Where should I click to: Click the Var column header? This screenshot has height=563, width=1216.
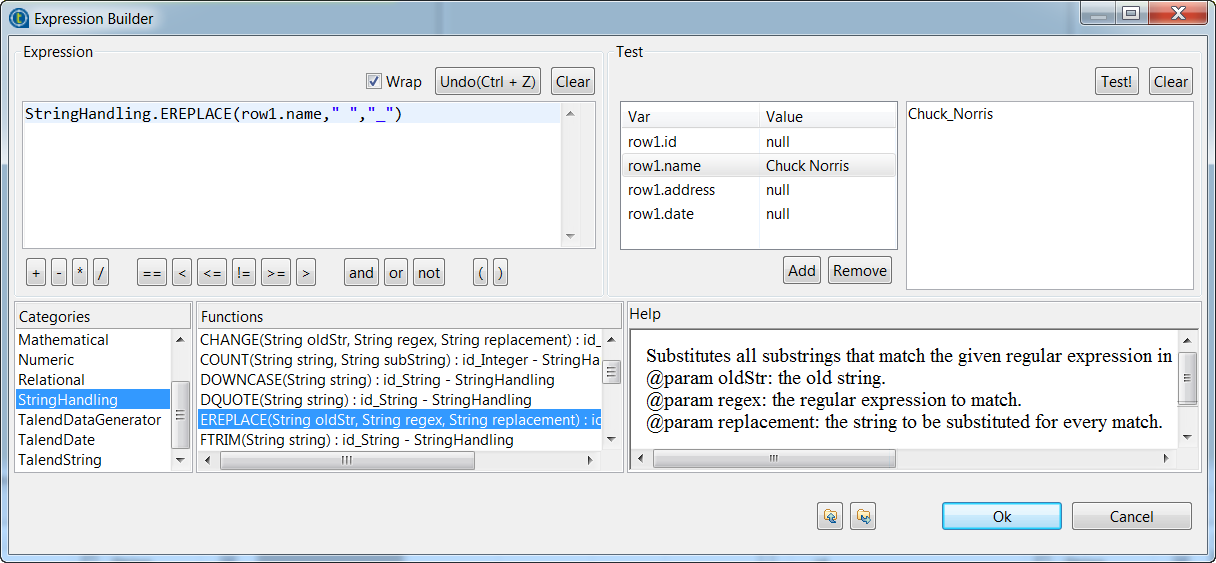(x=690, y=116)
